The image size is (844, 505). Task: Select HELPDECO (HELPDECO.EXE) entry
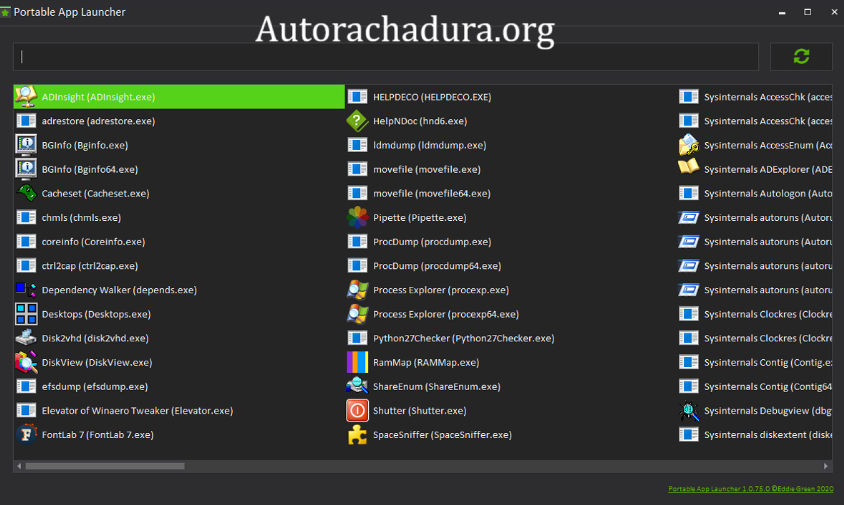510,97
